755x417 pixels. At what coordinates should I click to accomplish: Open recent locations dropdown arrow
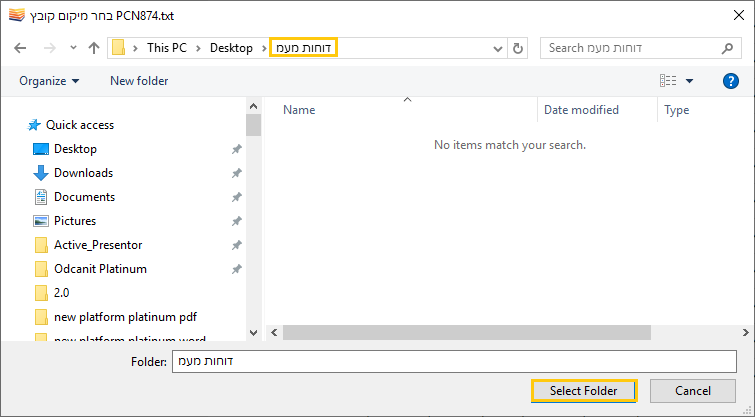pos(73,48)
